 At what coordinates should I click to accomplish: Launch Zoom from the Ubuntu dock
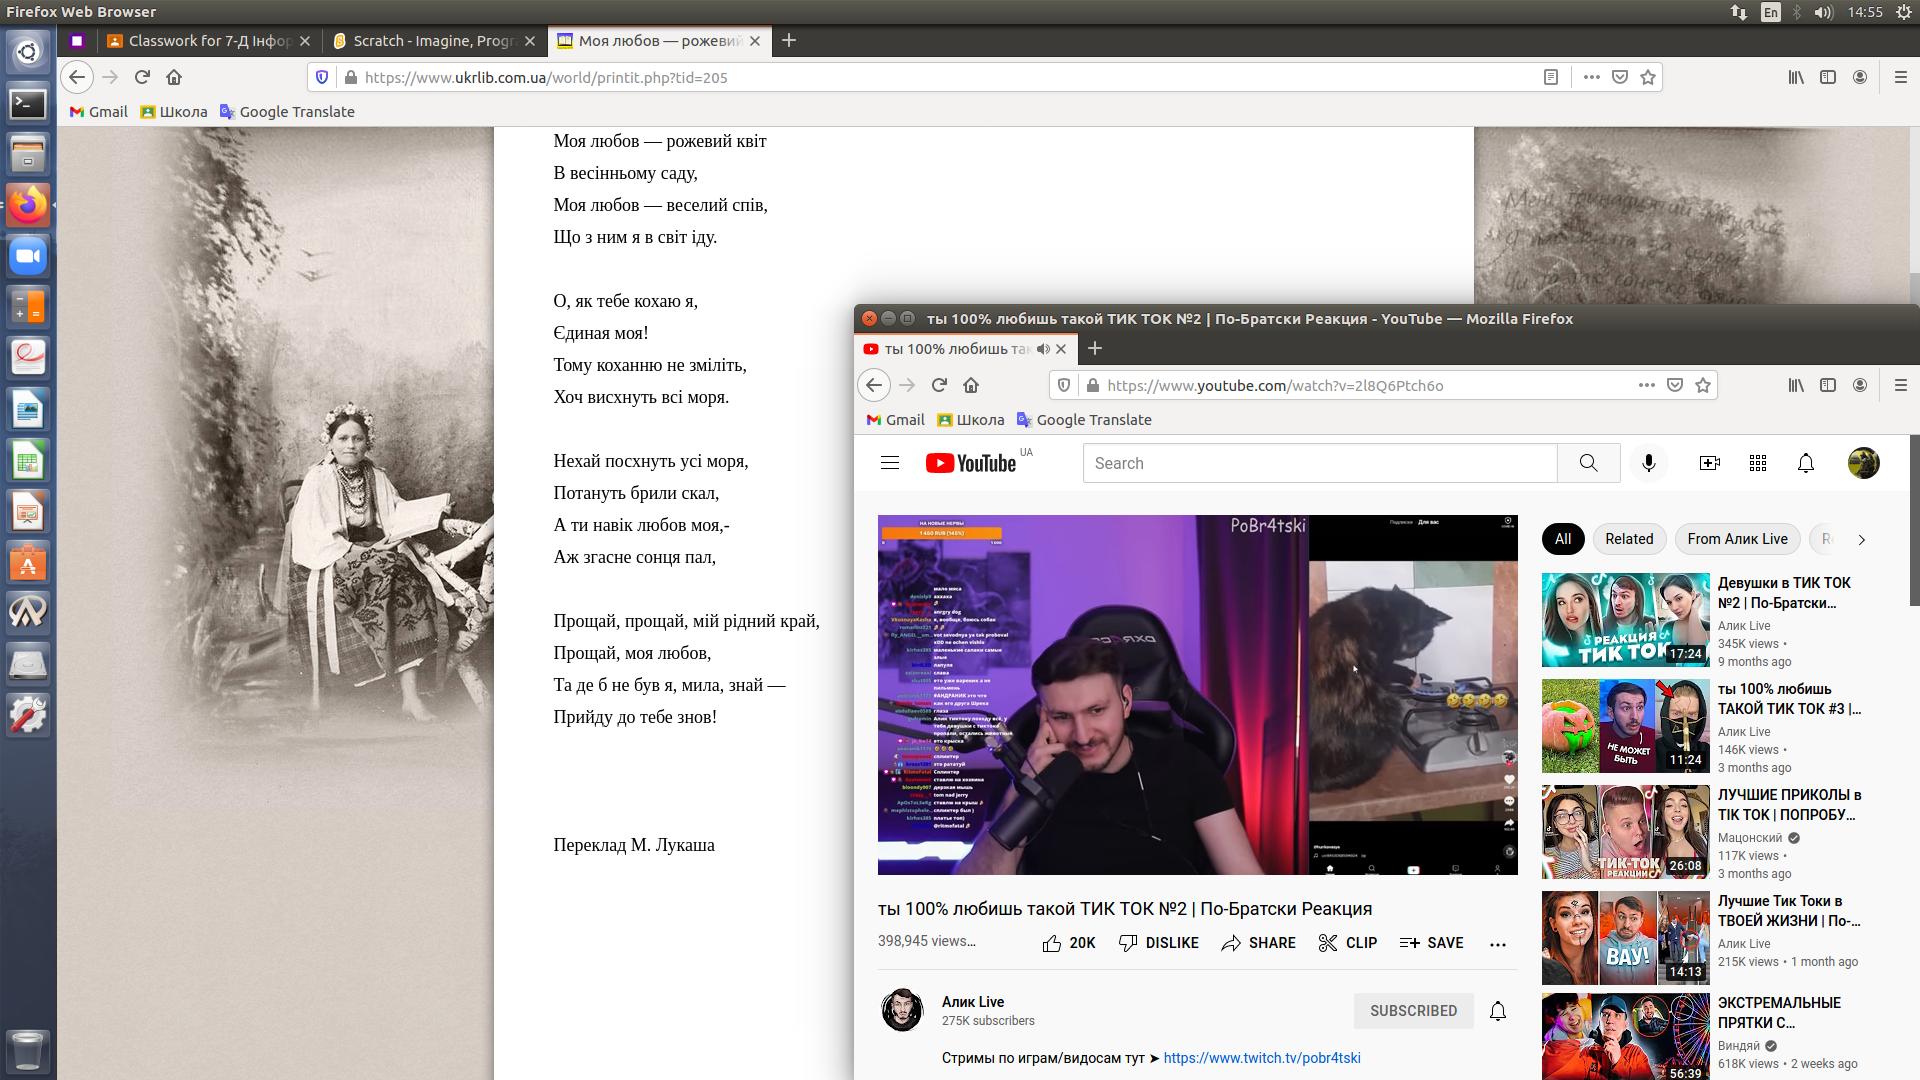[28, 257]
